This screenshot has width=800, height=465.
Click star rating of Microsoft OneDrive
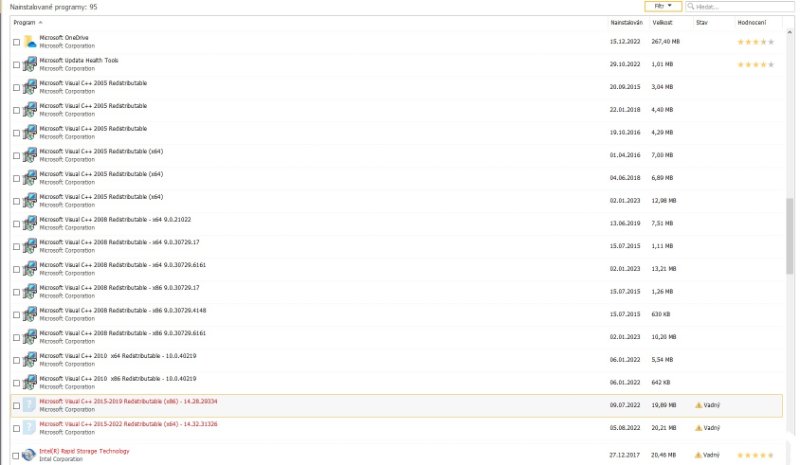(x=755, y=42)
